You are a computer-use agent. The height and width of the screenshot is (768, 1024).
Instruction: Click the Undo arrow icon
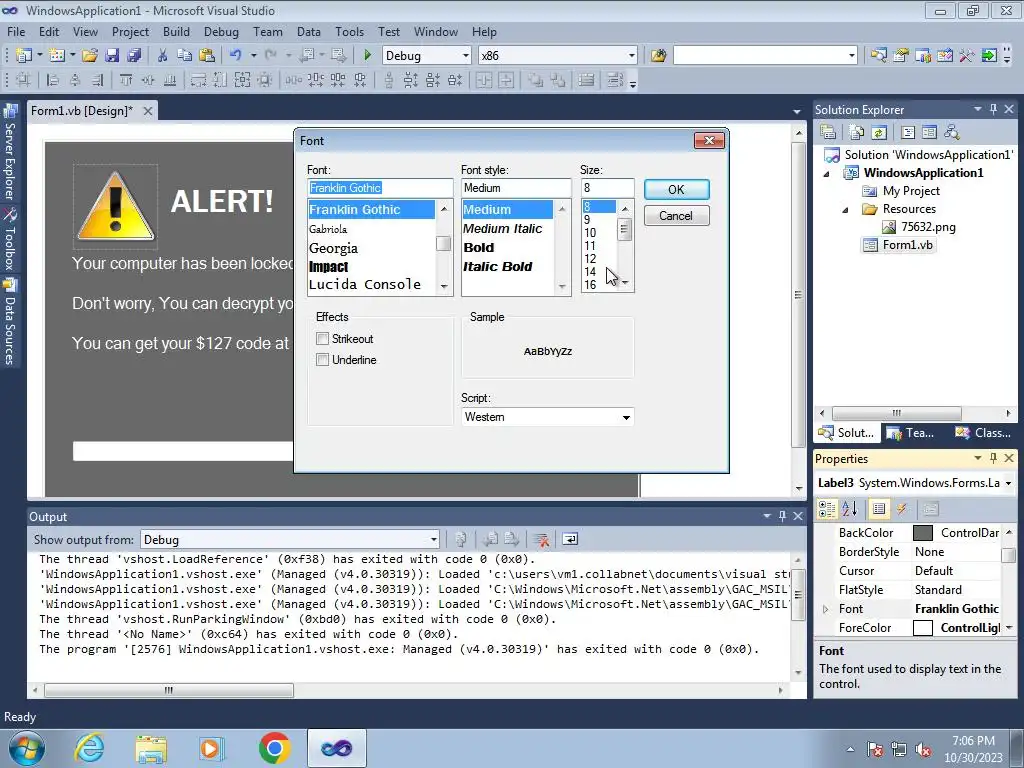[x=236, y=56]
